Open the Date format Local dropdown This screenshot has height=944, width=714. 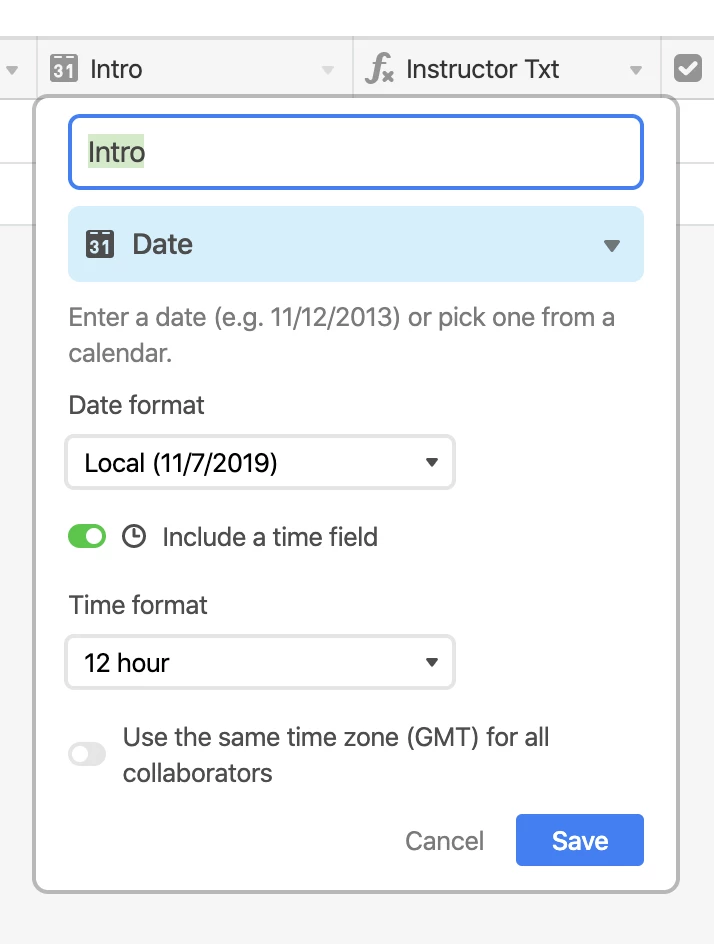tap(260, 462)
